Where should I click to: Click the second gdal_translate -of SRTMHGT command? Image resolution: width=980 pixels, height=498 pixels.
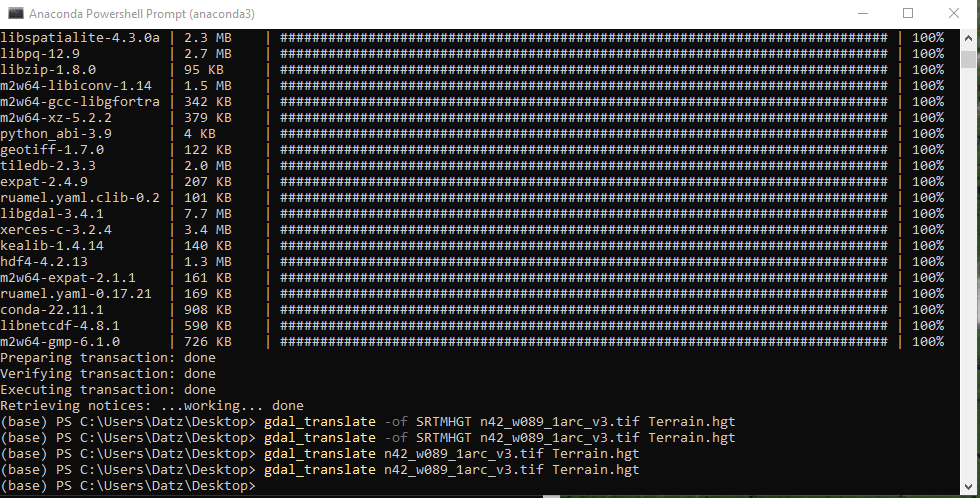(x=499, y=438)
